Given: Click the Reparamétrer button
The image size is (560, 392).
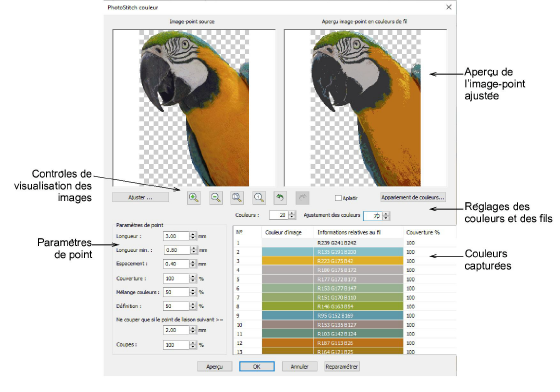Looking at the screenshot, I should point(342,367).
